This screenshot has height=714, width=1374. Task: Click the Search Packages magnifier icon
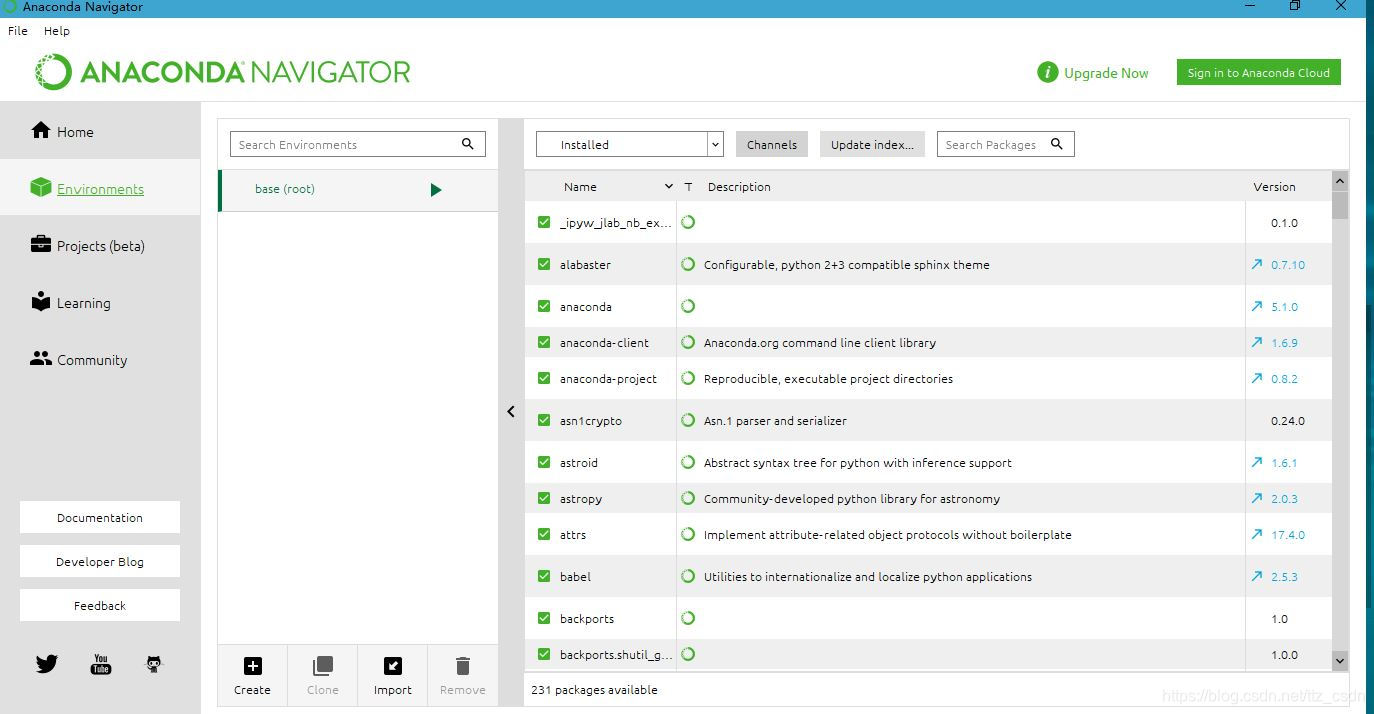[x=1057, y=144]
